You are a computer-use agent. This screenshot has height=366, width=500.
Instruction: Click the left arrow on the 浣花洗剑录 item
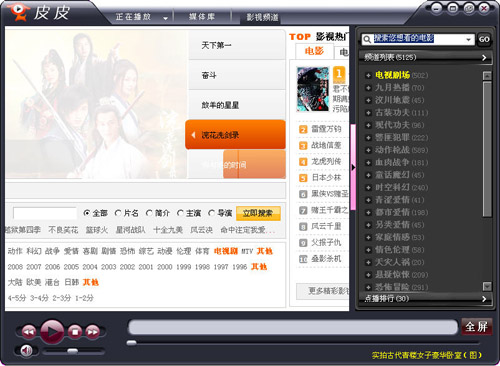click(193, 135)
